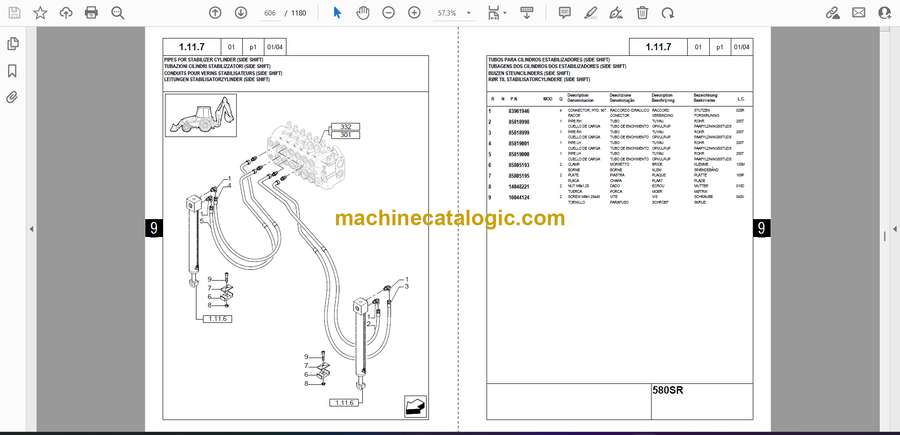This screenshot has height=435, width=900.
Task: Go to previous page arrow
Action: [x=215, y=13]
